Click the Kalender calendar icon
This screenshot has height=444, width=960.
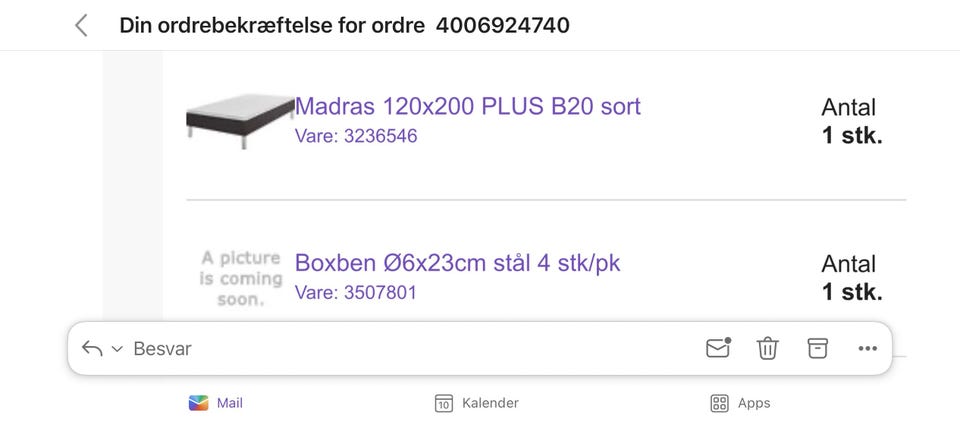[x=444, y=404]
